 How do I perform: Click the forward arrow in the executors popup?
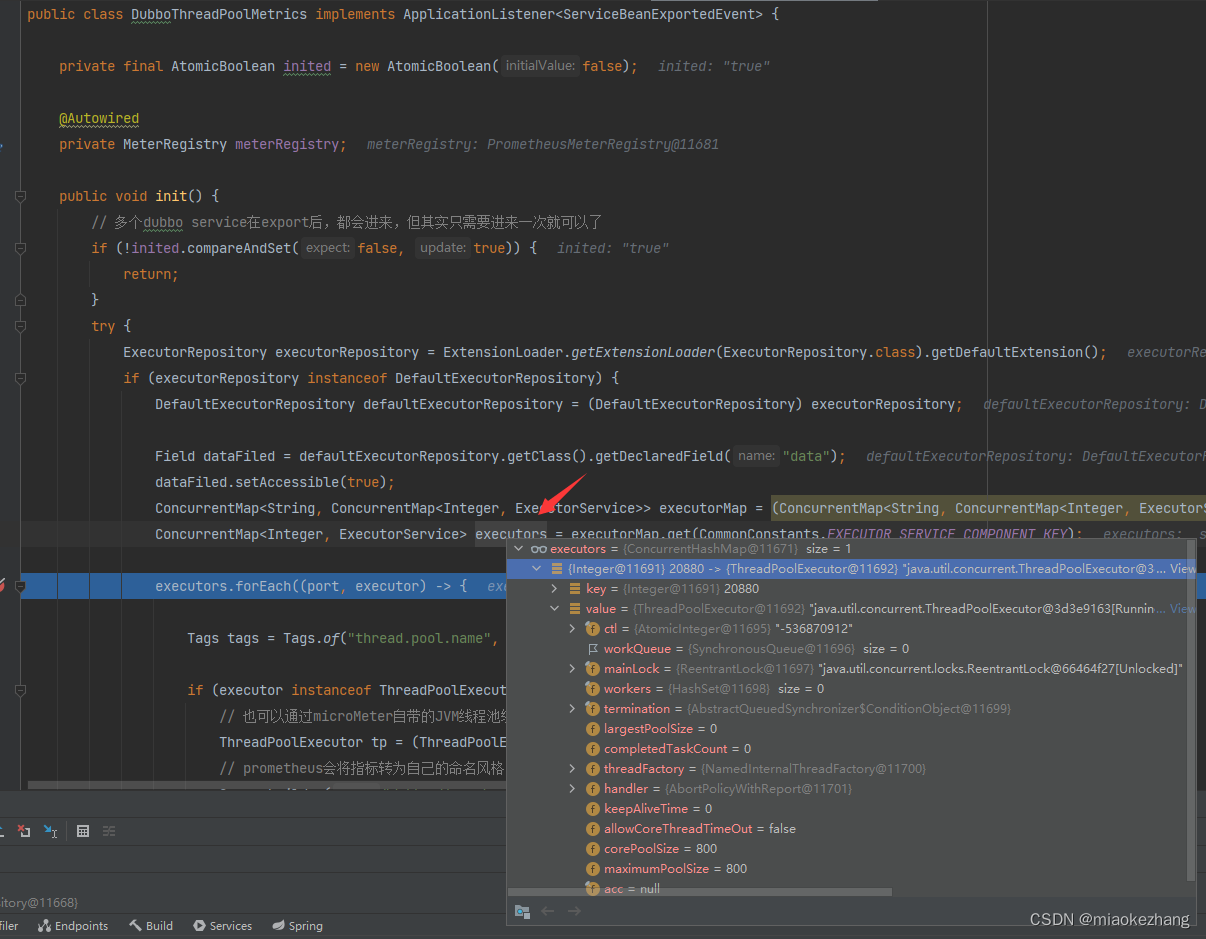[x=574, y=911]
